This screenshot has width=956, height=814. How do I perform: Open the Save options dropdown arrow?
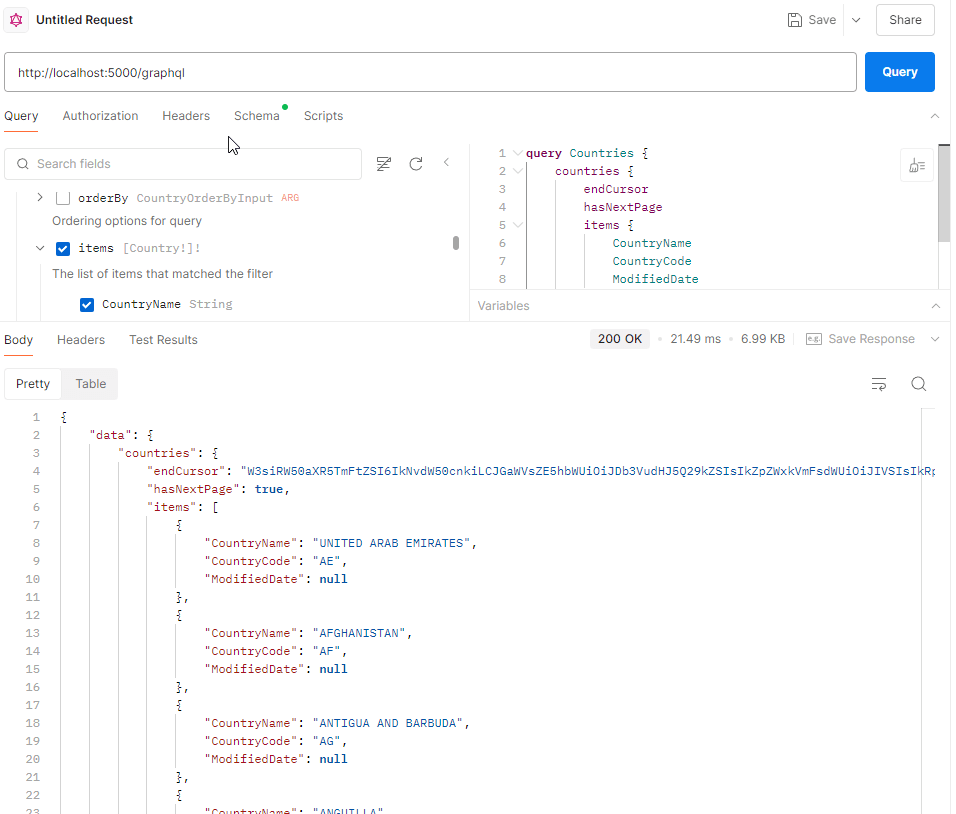click(856, 20)
